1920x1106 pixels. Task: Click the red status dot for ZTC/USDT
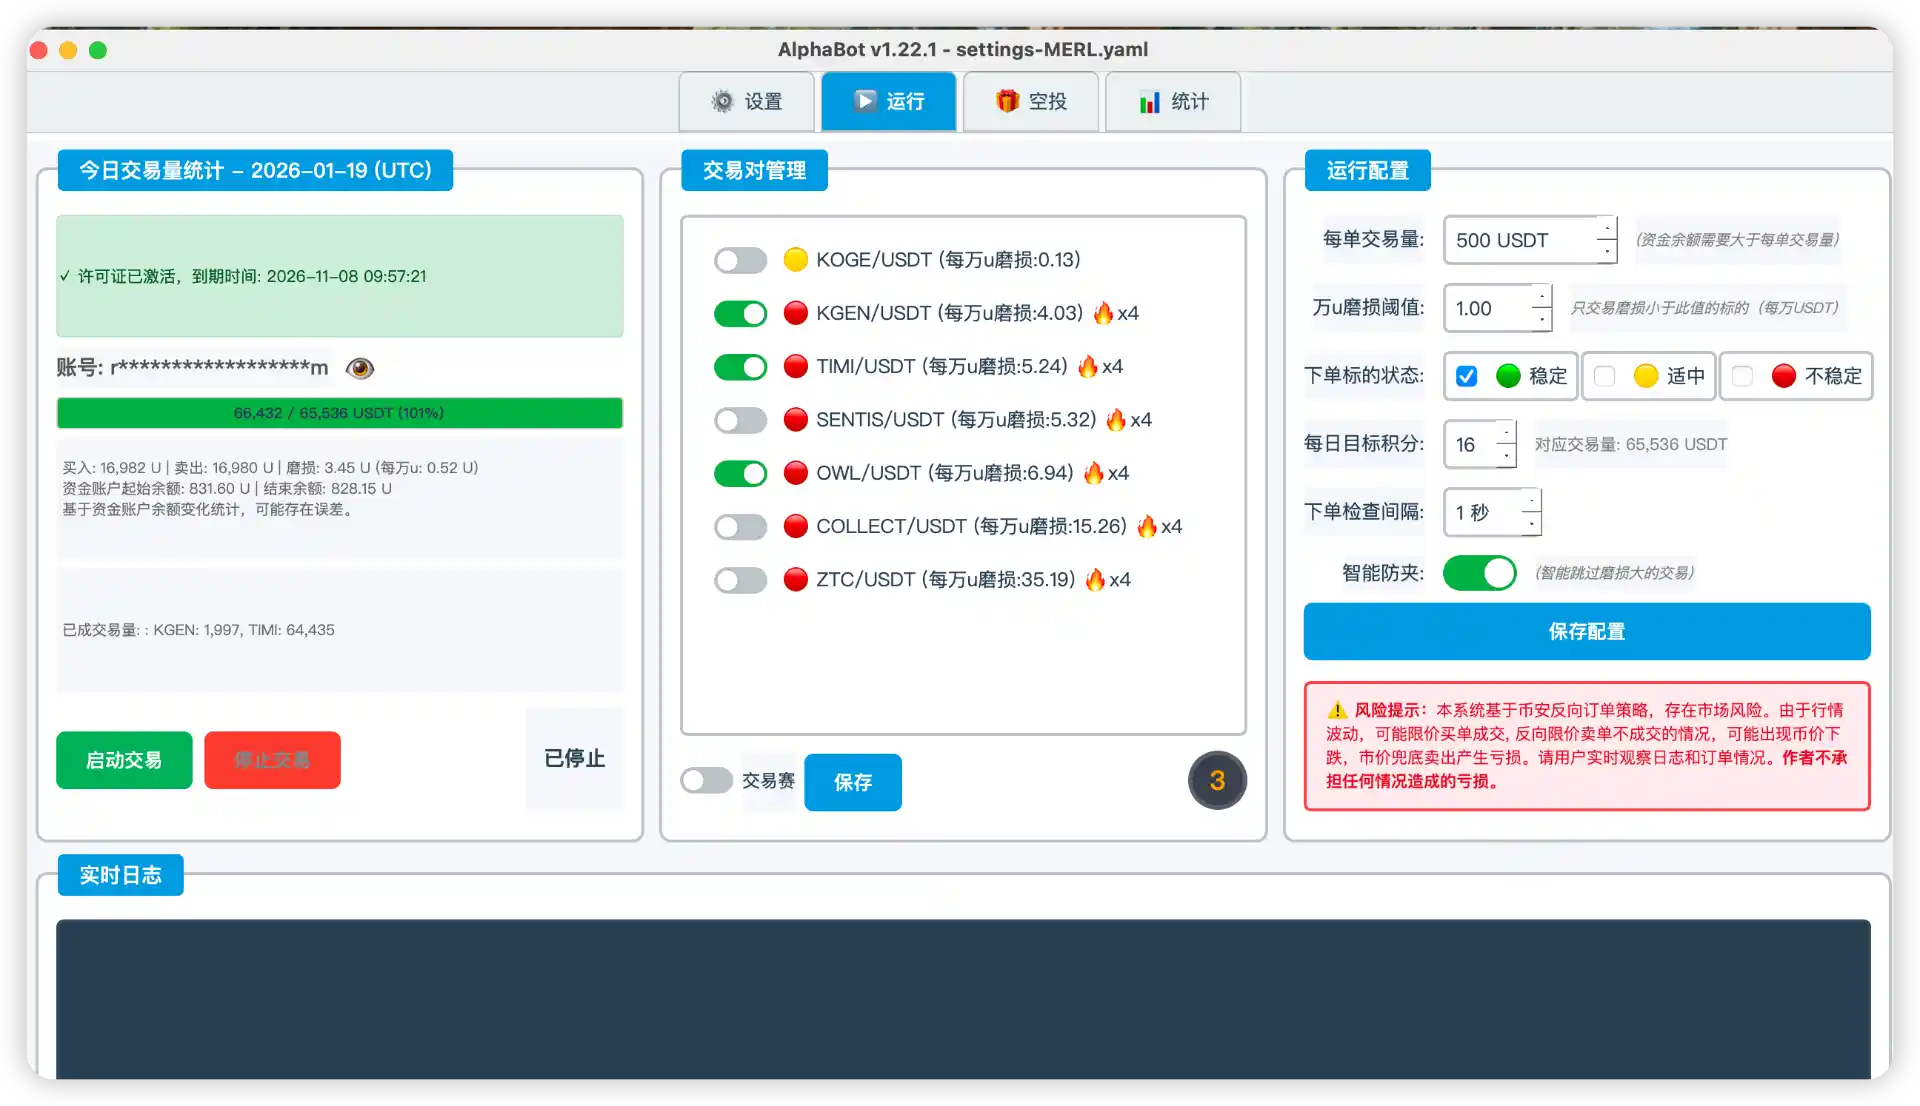(795, 580)
